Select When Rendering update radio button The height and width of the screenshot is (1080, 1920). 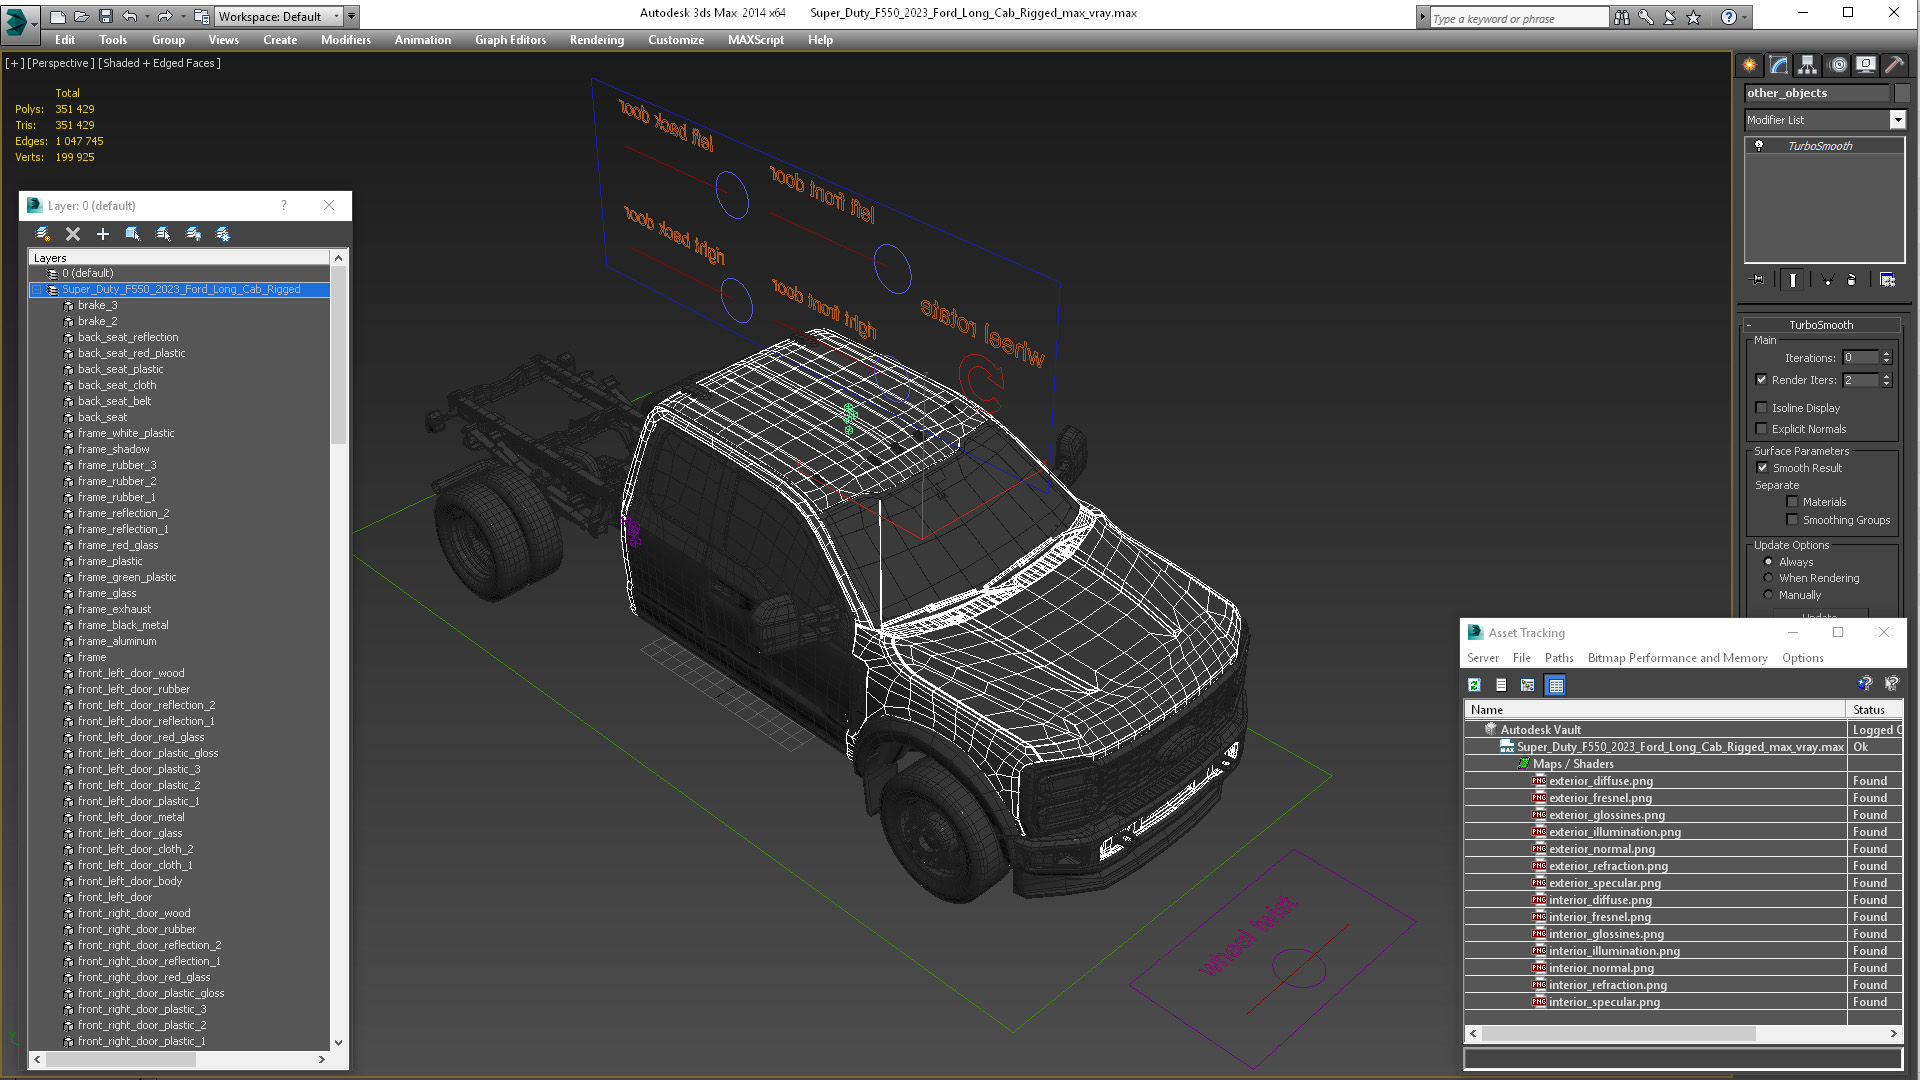pyautogui.click(x=1768, y=578)
